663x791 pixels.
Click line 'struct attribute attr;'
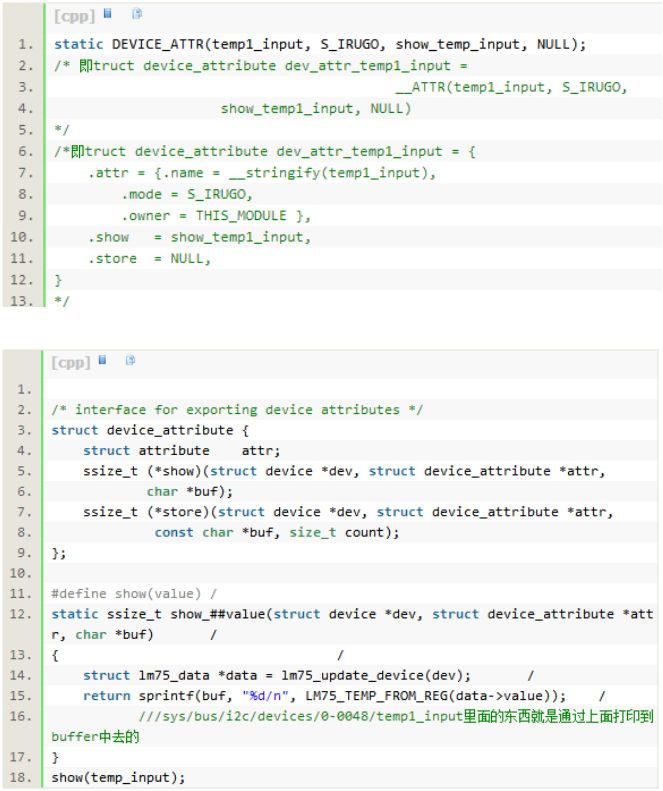point(182,450)
